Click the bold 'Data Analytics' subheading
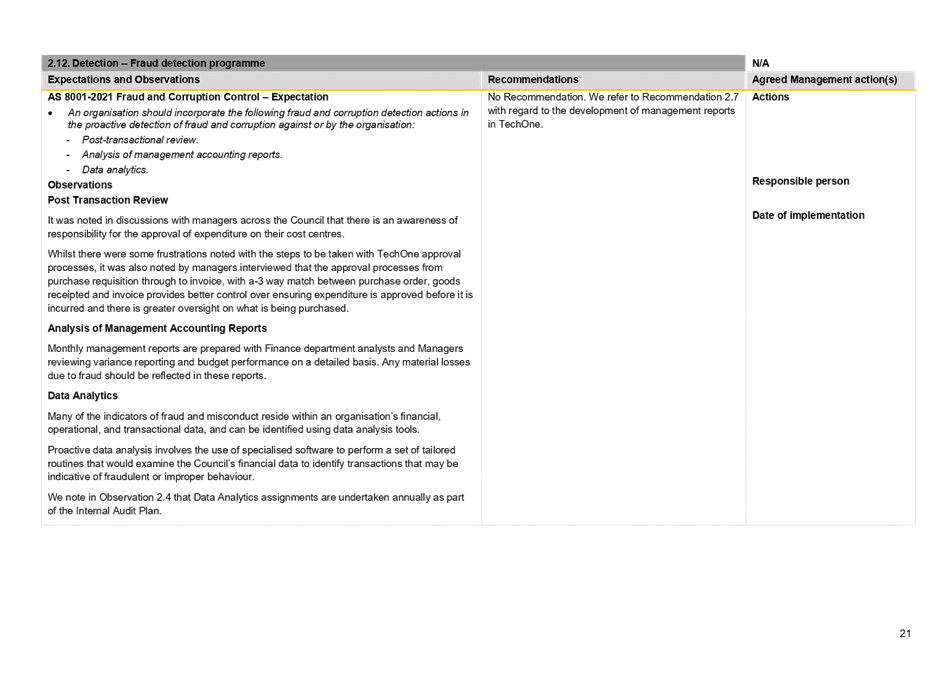Screen dimensions: 952x674 pos(83,396)
